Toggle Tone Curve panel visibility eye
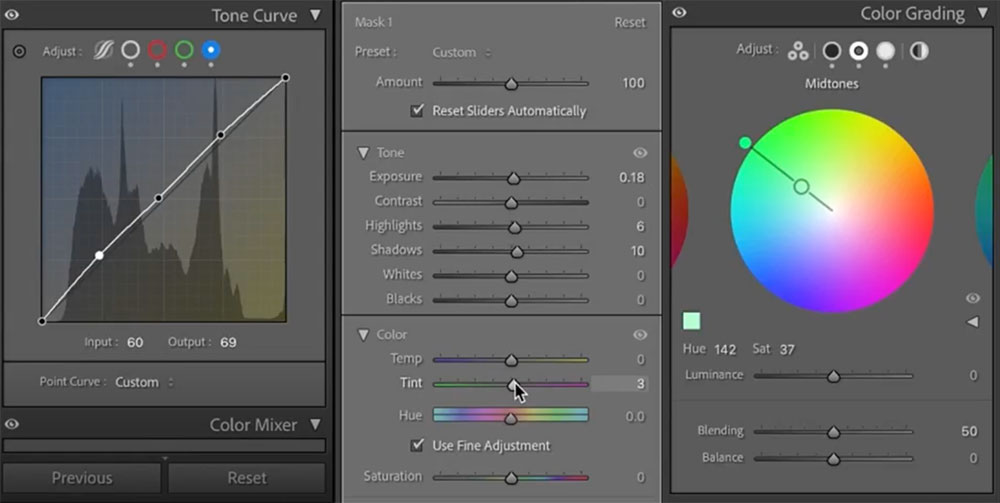 [x=11, y=15]
